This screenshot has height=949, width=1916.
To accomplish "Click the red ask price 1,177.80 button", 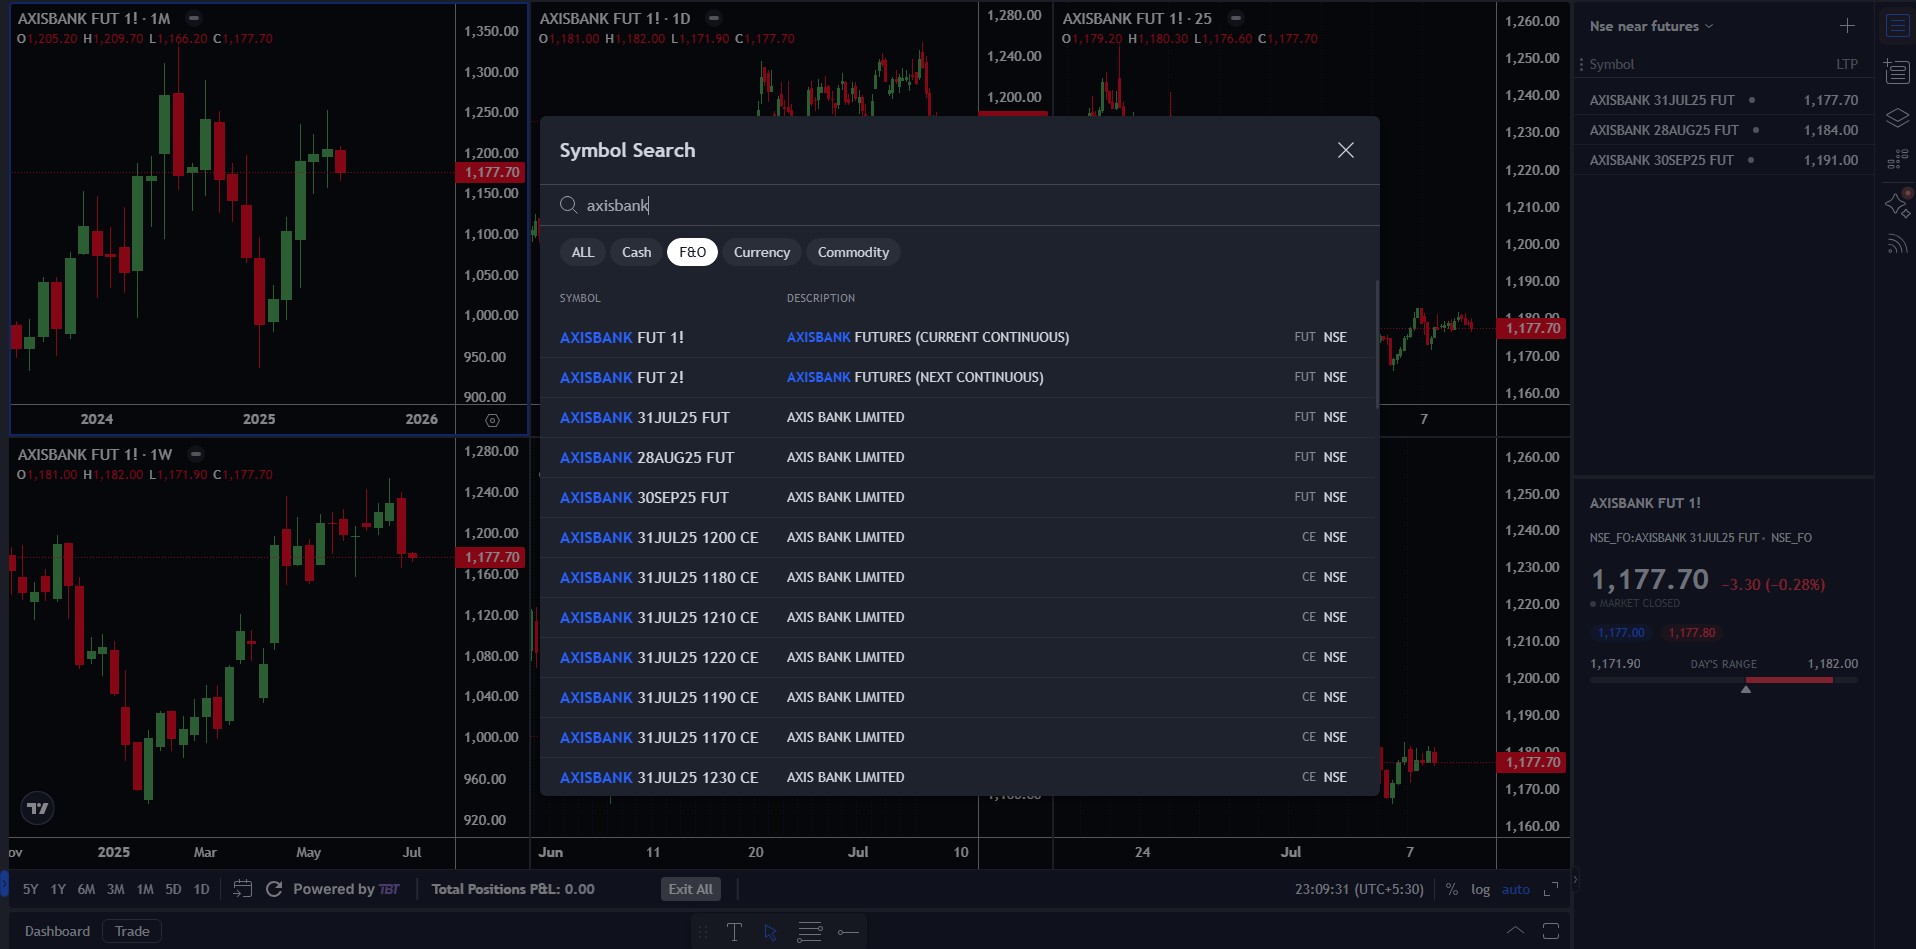I will (1692, 633).
